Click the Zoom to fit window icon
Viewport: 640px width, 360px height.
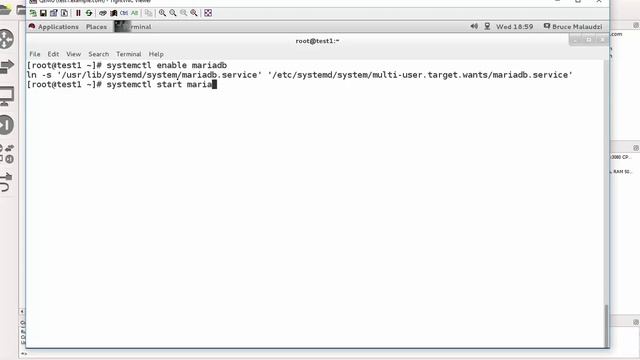[x=194, y=13]
